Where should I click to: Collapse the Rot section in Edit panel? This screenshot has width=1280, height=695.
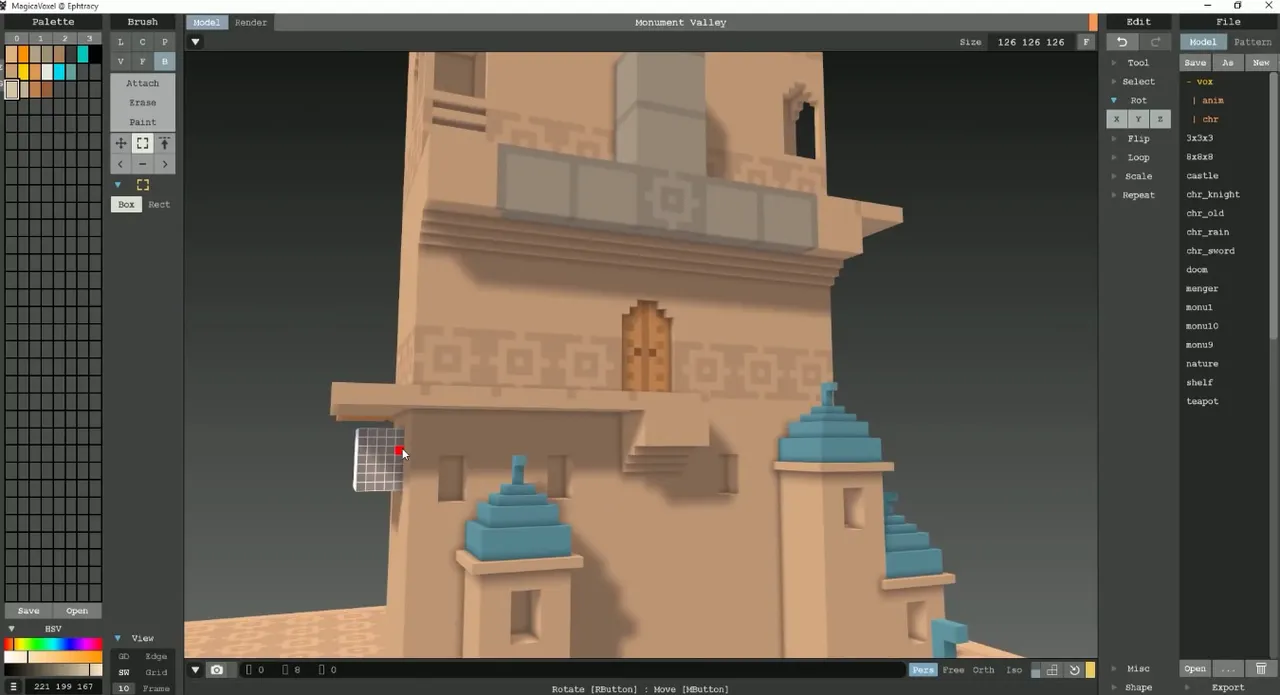1138,100
